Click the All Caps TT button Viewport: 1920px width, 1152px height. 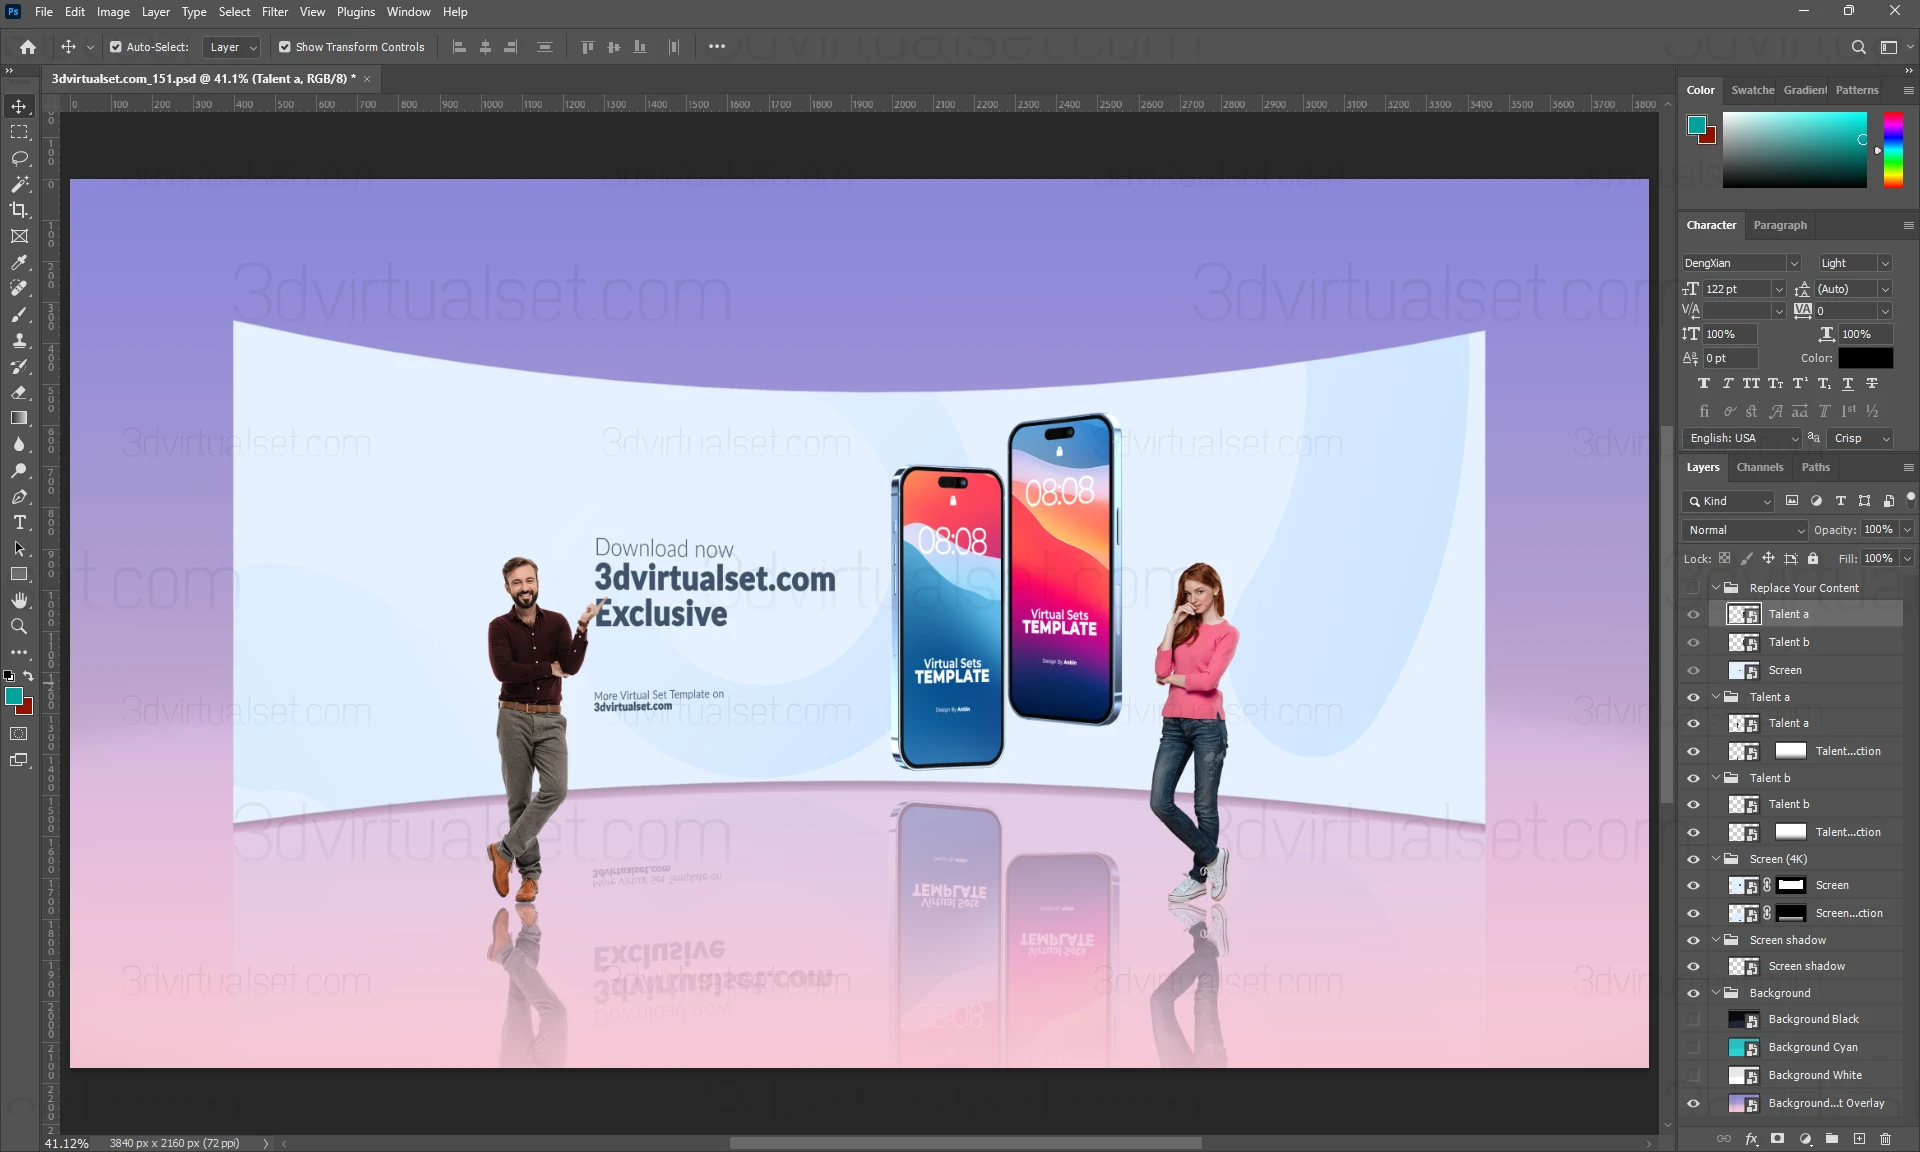pyautogui.click(x=1751, y=384)
